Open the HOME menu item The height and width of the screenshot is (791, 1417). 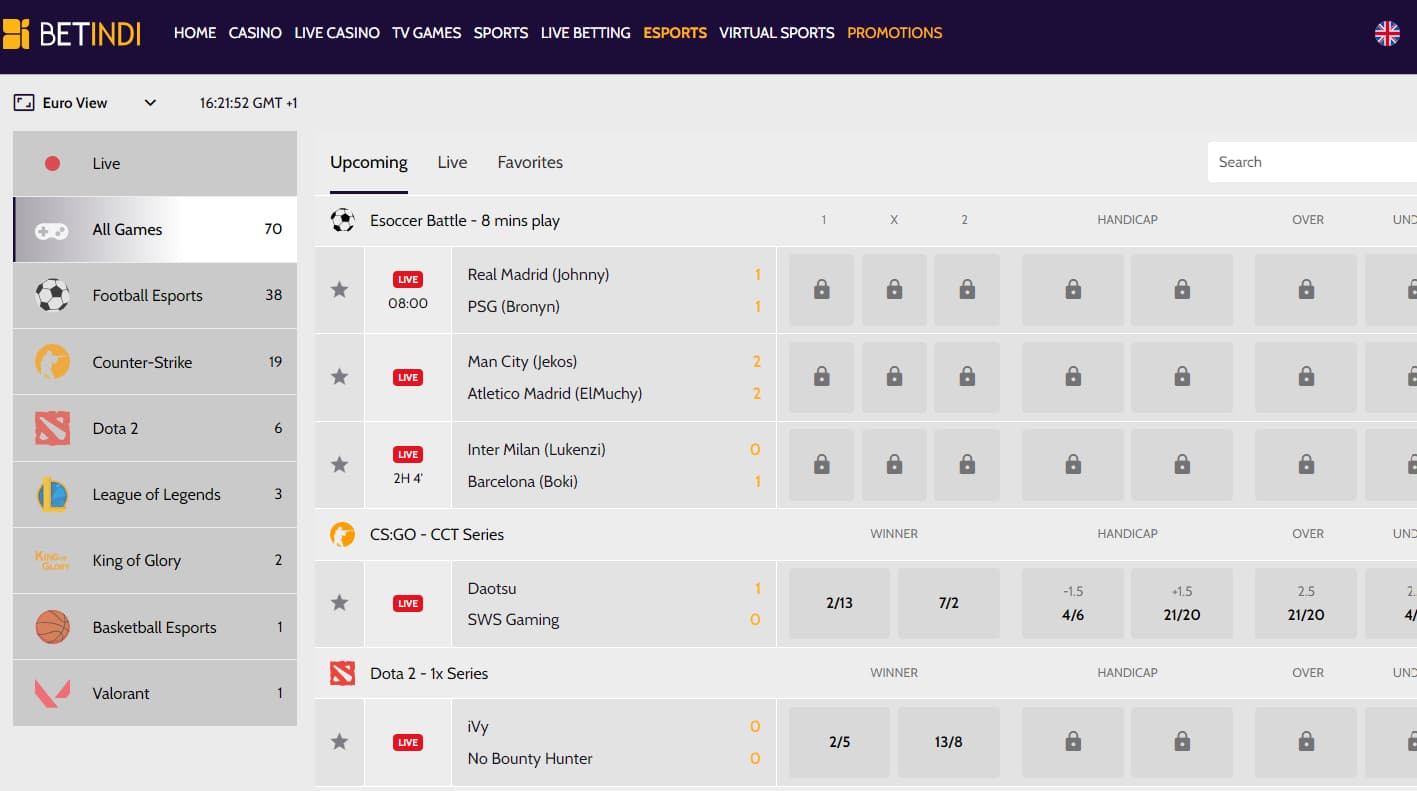coord(195,33)
